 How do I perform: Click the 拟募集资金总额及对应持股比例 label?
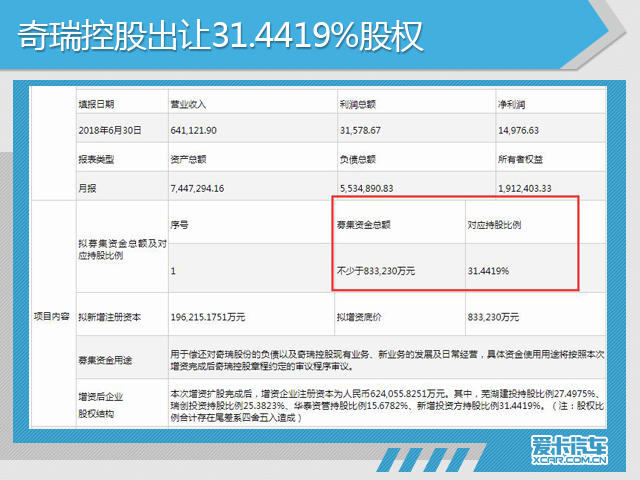pos(122,249)
